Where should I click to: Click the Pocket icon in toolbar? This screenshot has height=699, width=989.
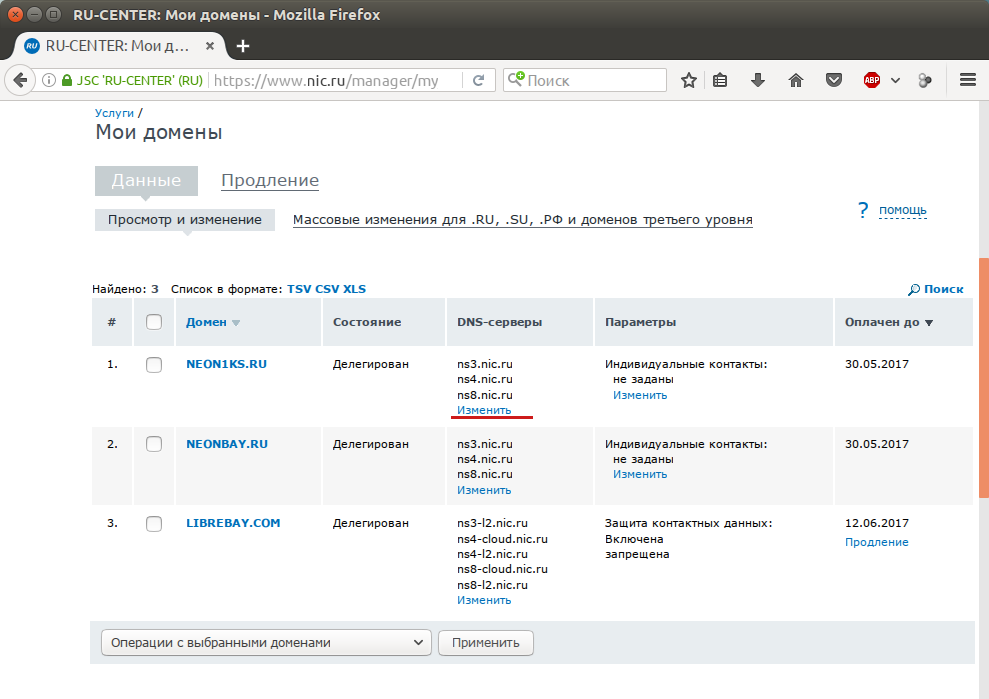tap(834, 80)
